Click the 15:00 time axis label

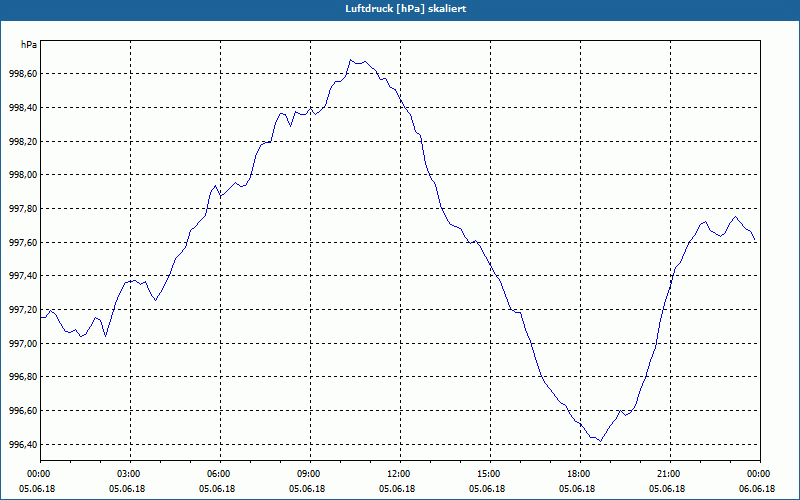[490, 474]
